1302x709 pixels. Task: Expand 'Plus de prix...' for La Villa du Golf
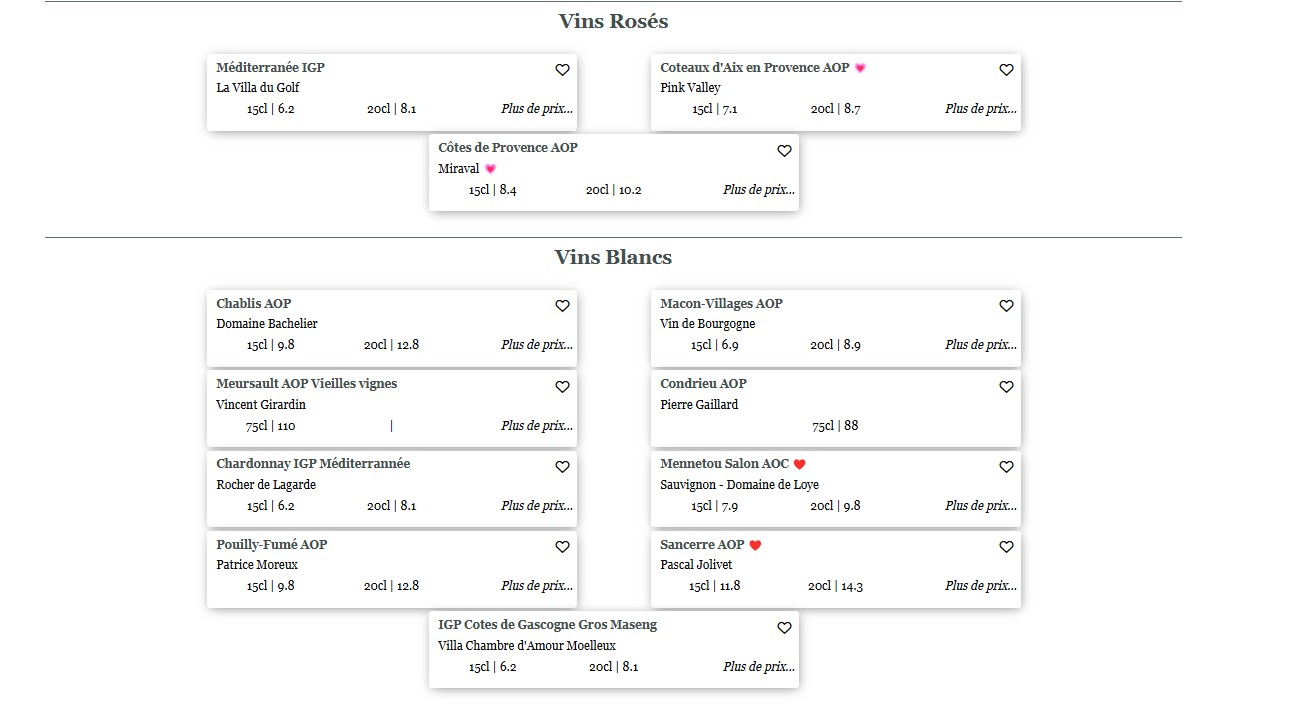[x=537, y=109]
